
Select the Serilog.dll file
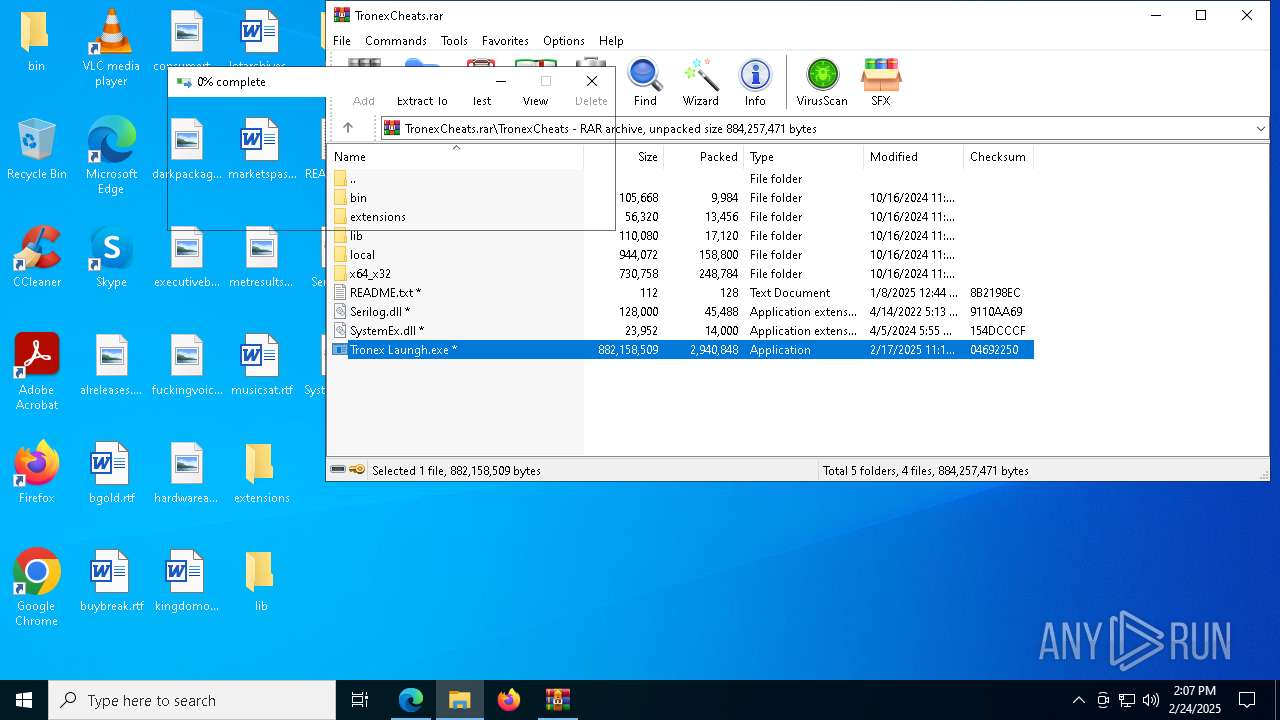(681, 312)
